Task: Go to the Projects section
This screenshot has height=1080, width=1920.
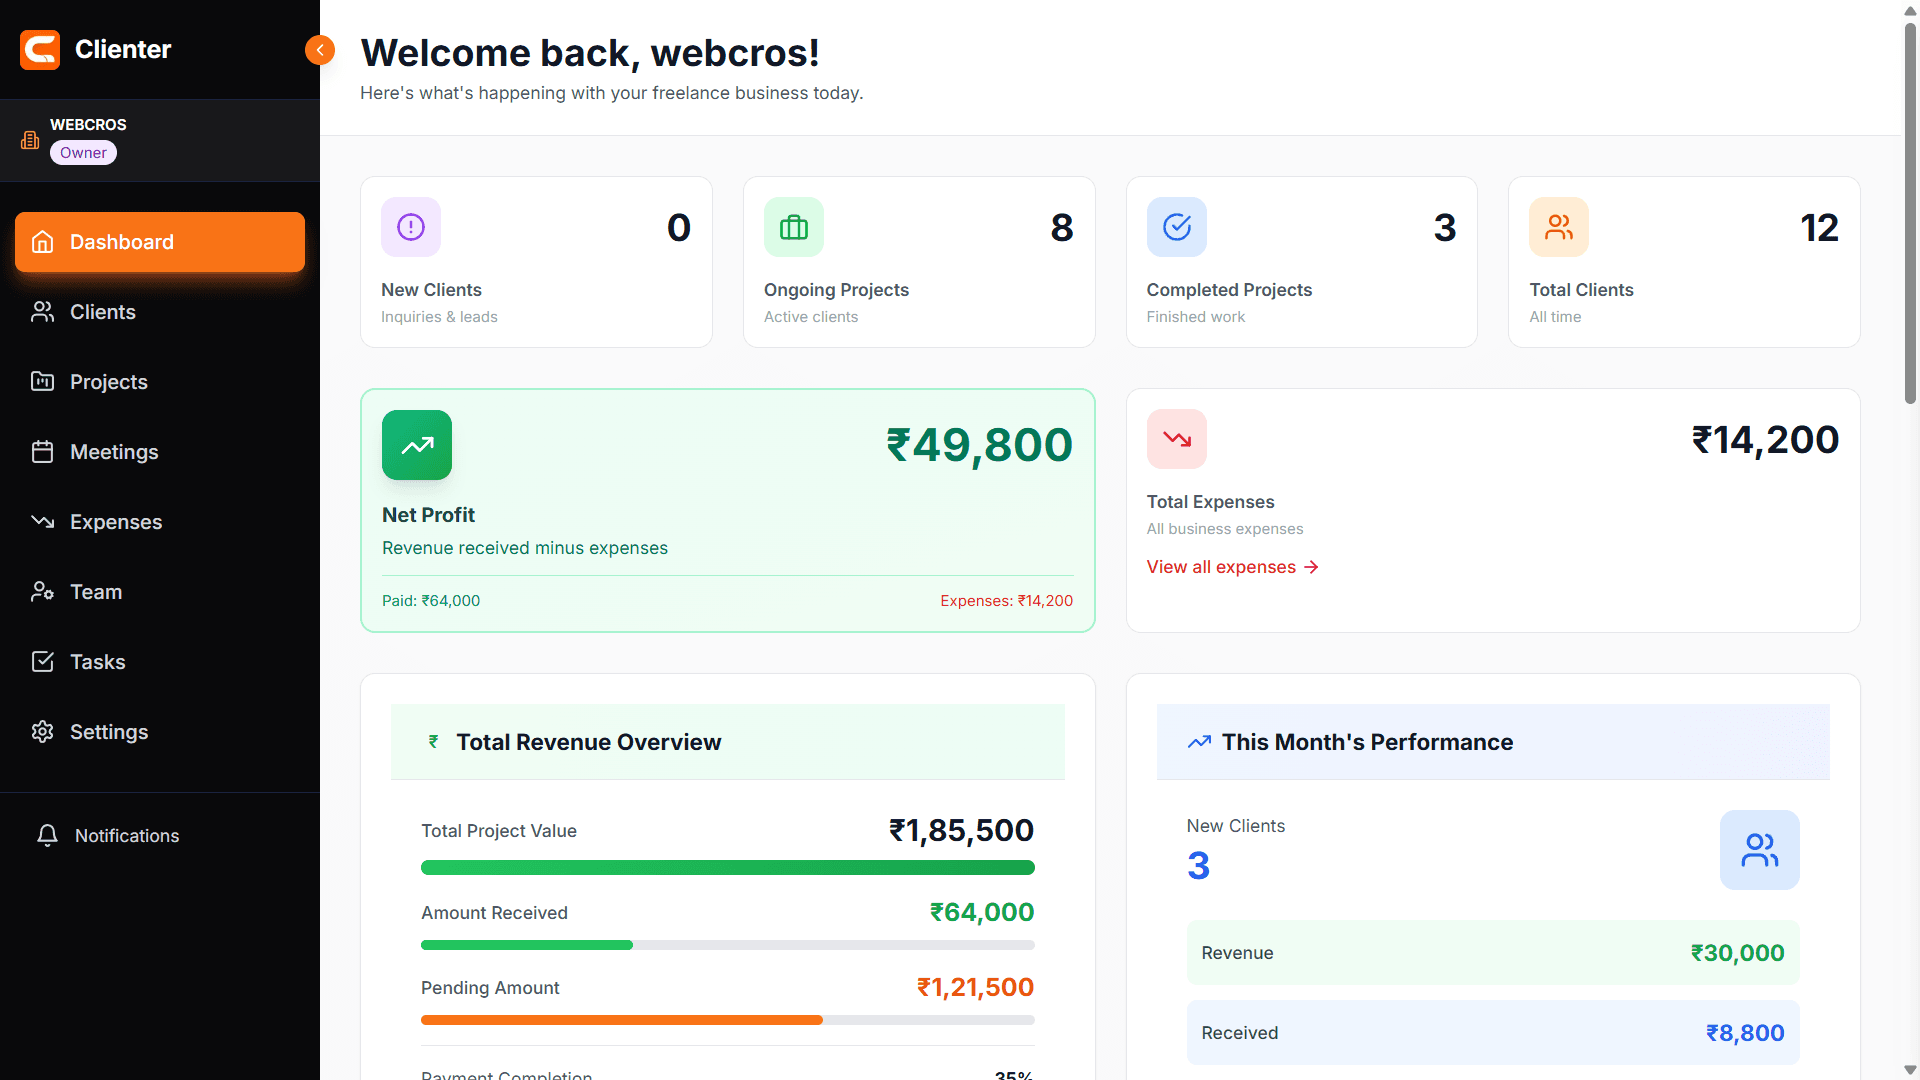Action: [x=108, y=382]
